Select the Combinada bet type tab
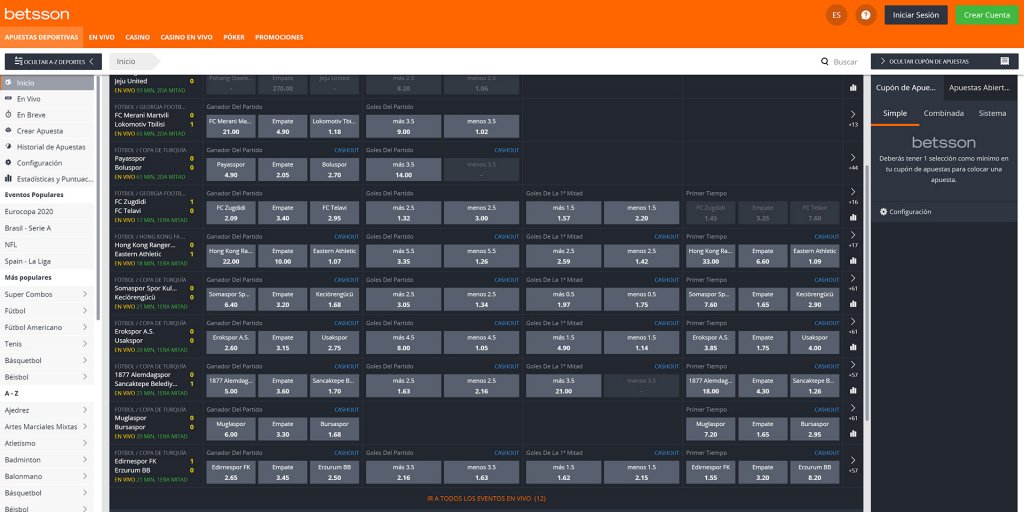Viewport: 1024px width, 512px height. (x=944, y=113)
